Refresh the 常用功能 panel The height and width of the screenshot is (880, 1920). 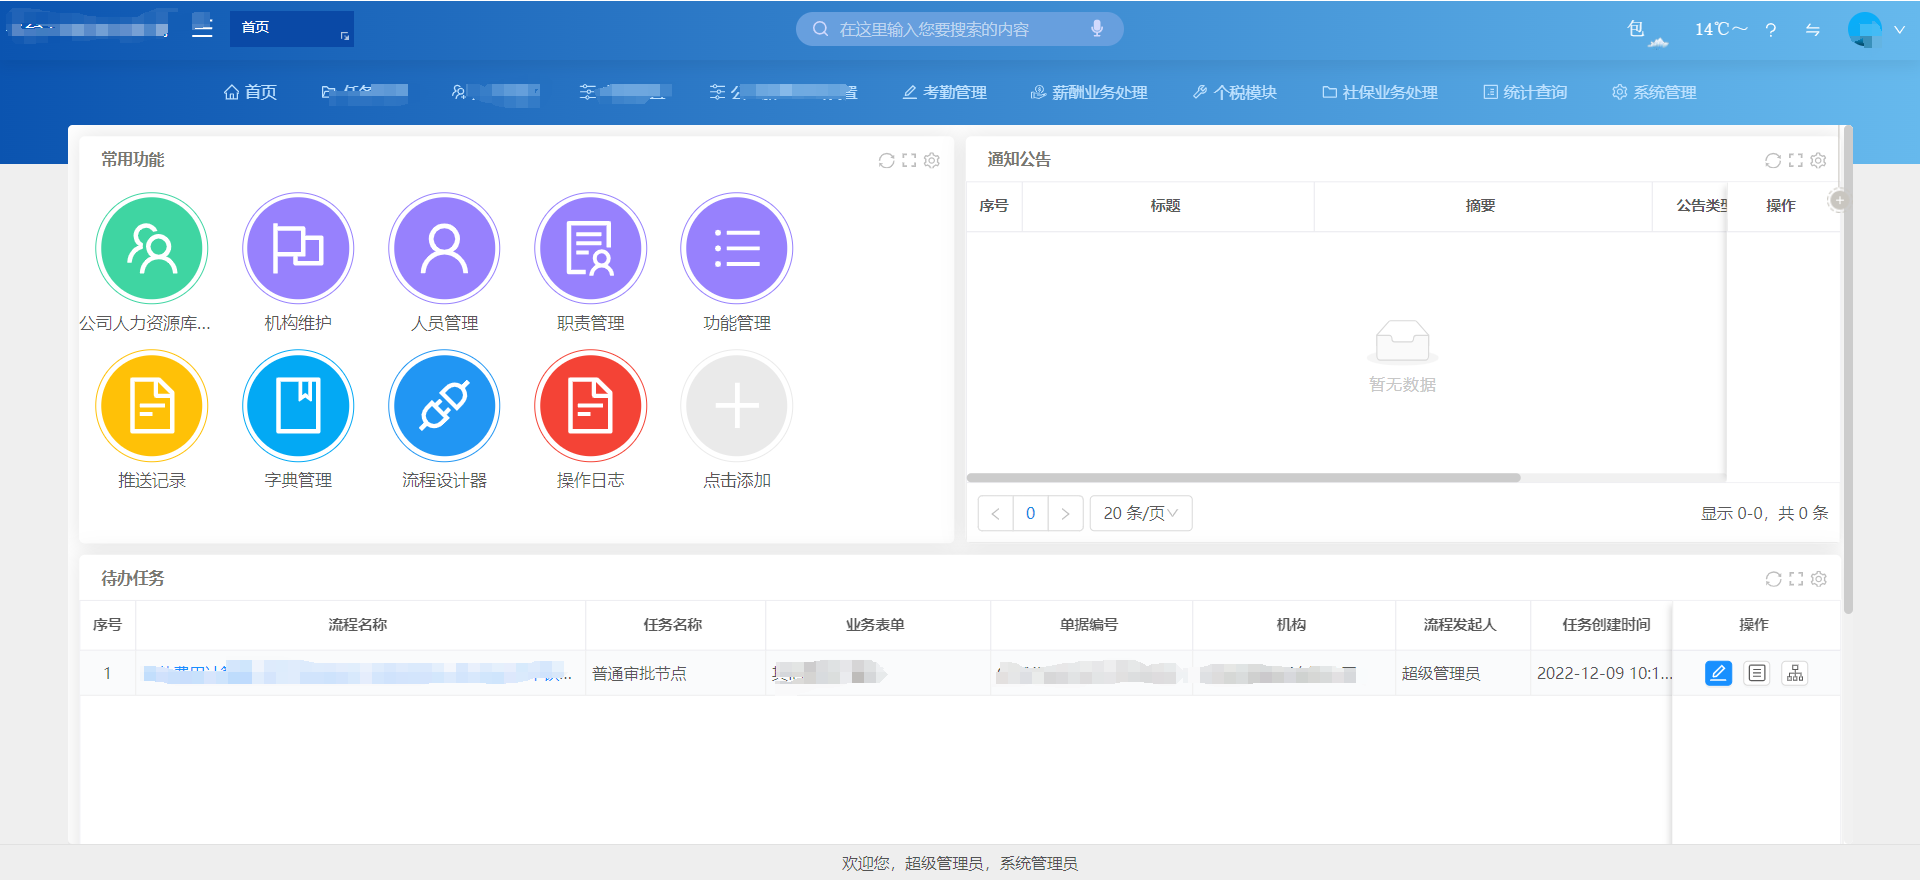tap(886, 160)
